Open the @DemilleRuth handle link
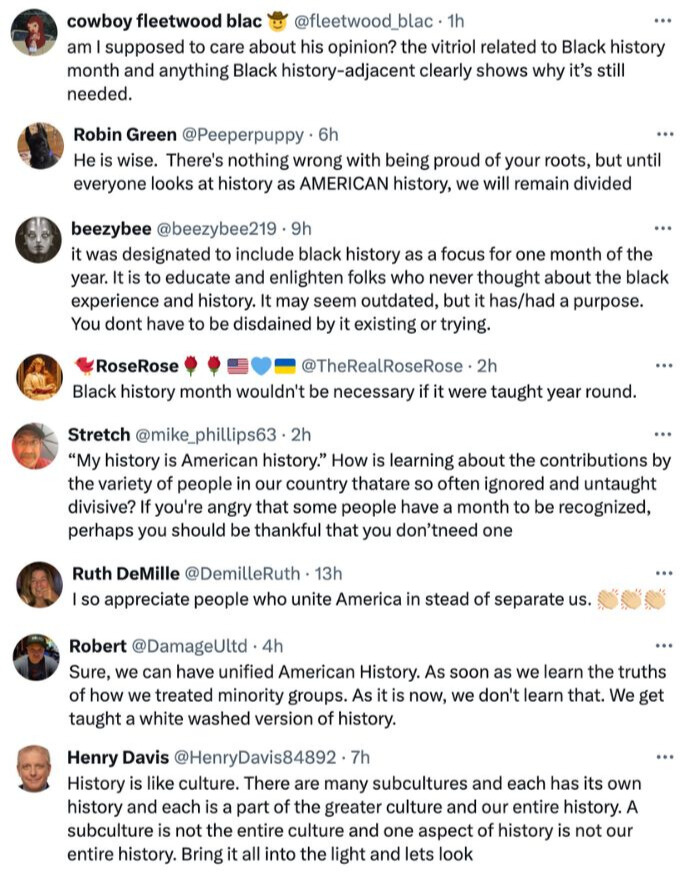690x886 pixels. 242,574
